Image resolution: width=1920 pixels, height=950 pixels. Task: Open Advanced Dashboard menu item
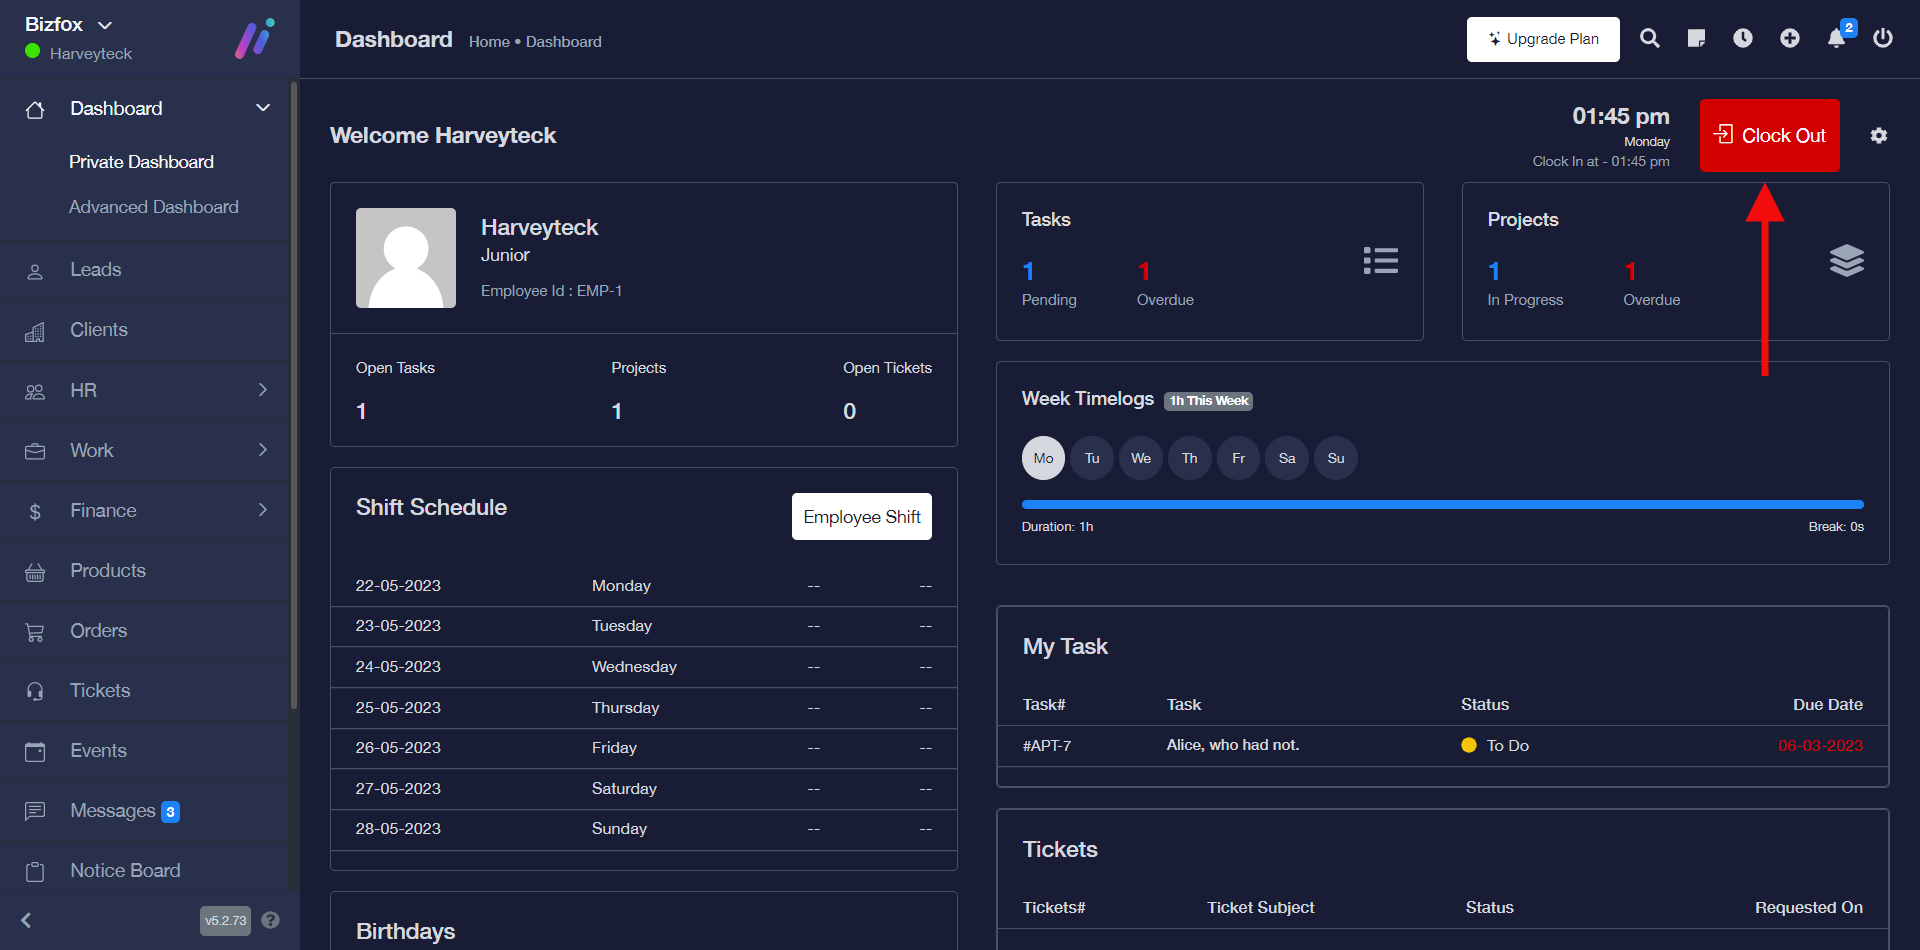pyautogui.click(x=153, y=207)
